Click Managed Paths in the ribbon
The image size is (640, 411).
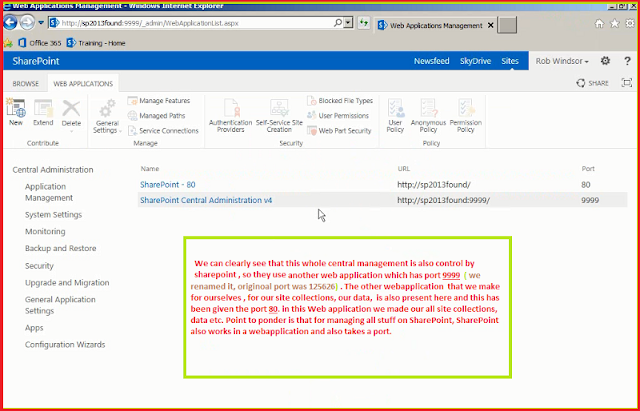click(156, 116)
